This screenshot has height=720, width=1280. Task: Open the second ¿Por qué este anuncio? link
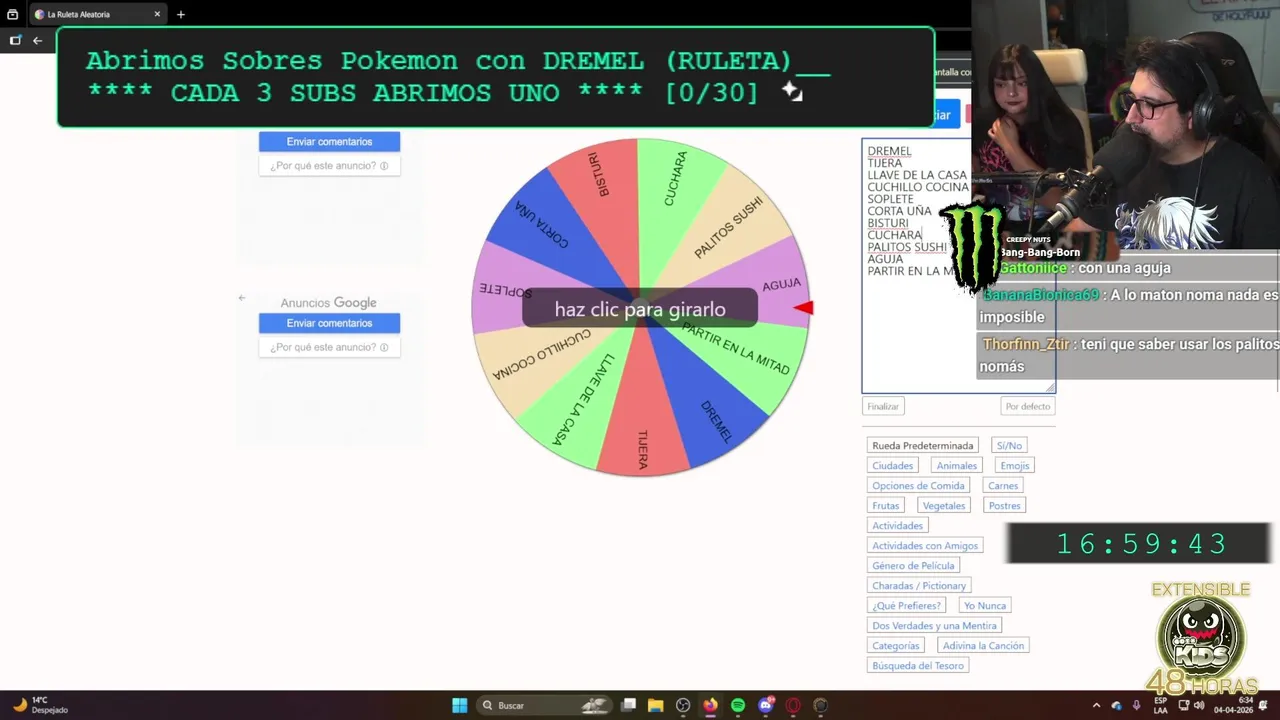coord(329,347)
